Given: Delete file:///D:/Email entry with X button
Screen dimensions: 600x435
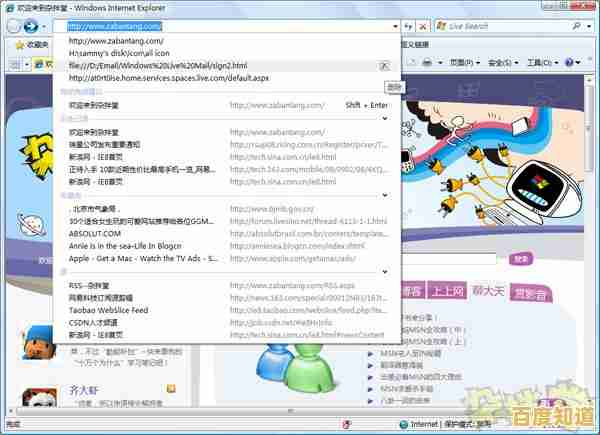Looking at the screenshot, I should tap(385, 65).
